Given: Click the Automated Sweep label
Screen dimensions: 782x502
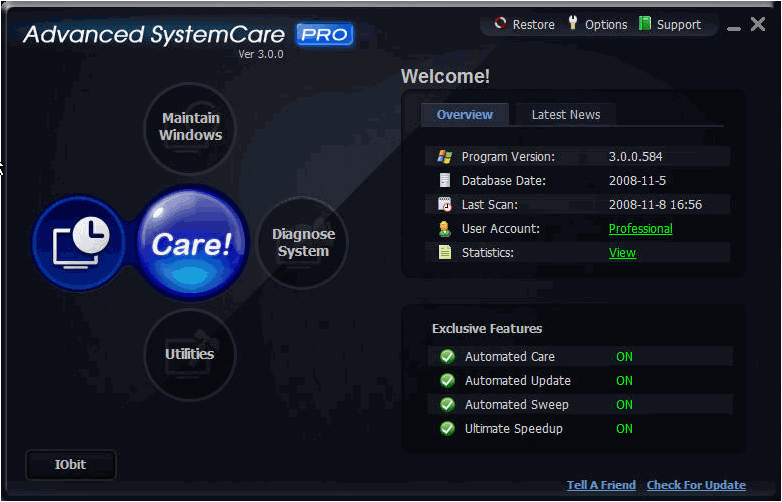Looking at the screenshot, I should click(517, 405).
